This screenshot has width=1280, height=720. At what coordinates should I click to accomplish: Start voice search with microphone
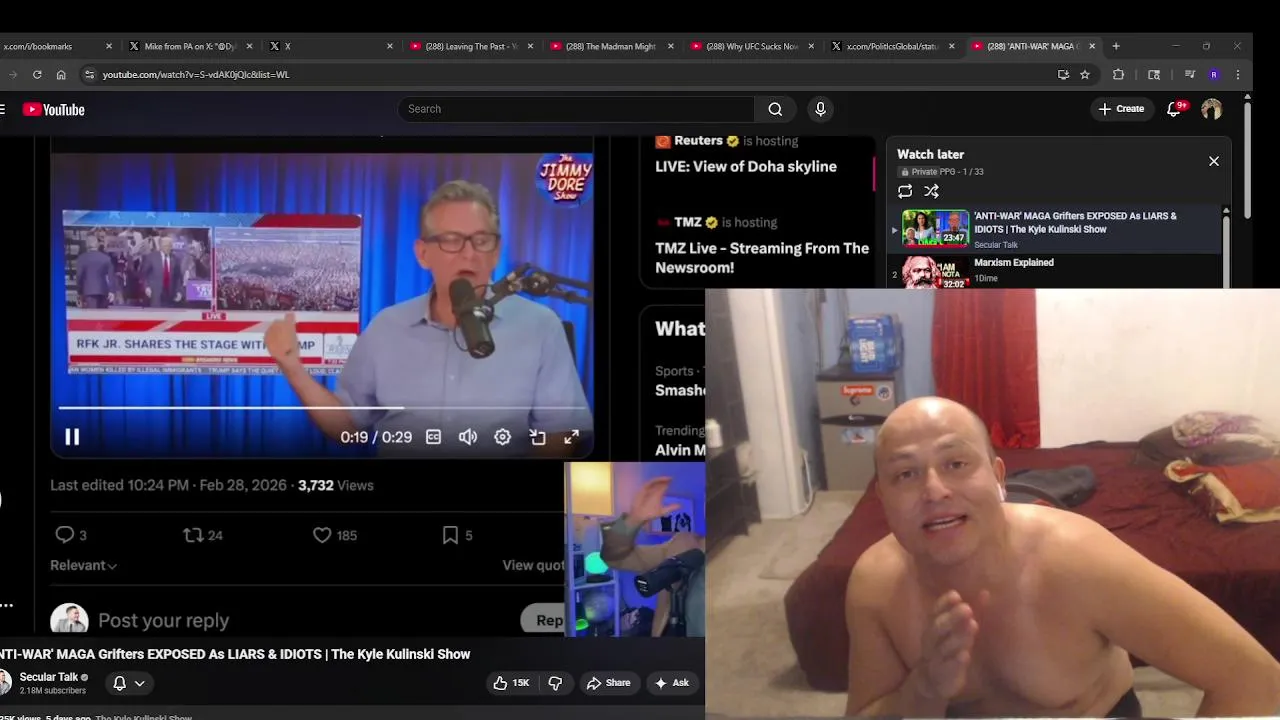[x=820, y=109]
